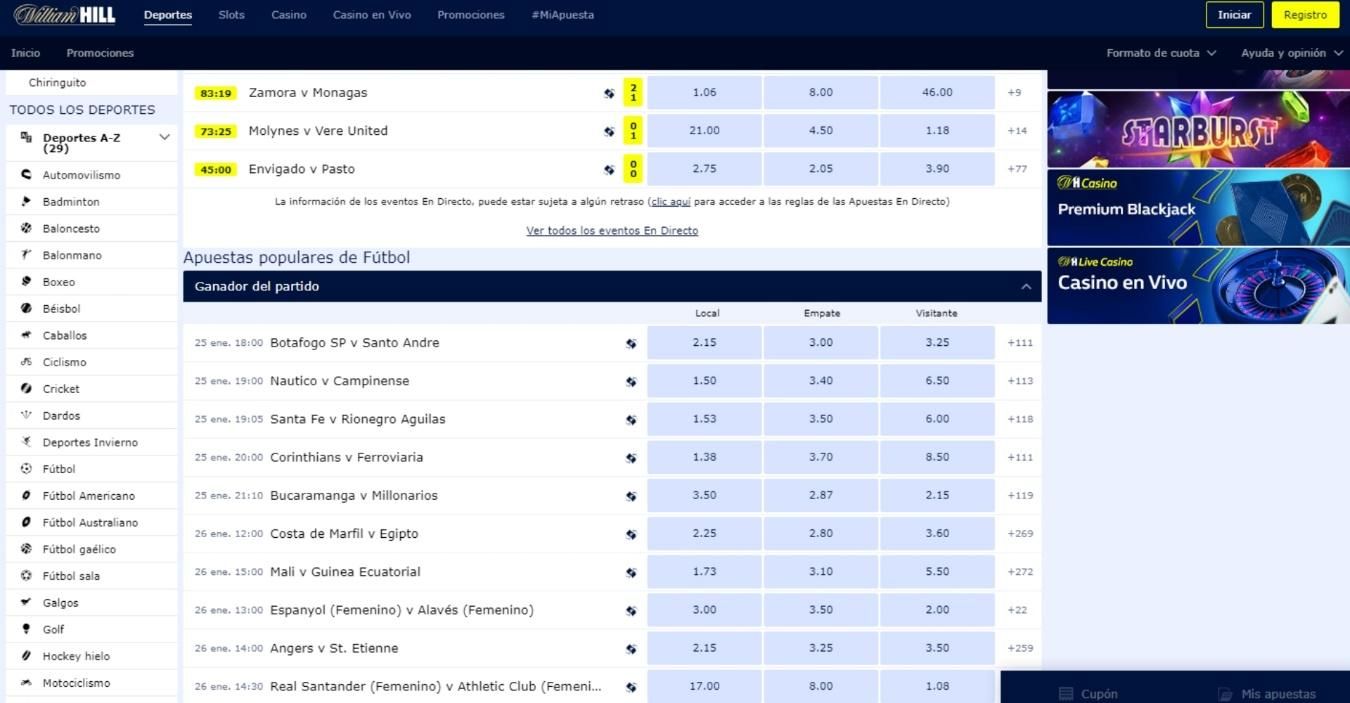Collapse the Deportes A-Z list
Image resolution: width=1350 pixels, height=703 pixels.
pyautogui.click(x=163, y=137)
